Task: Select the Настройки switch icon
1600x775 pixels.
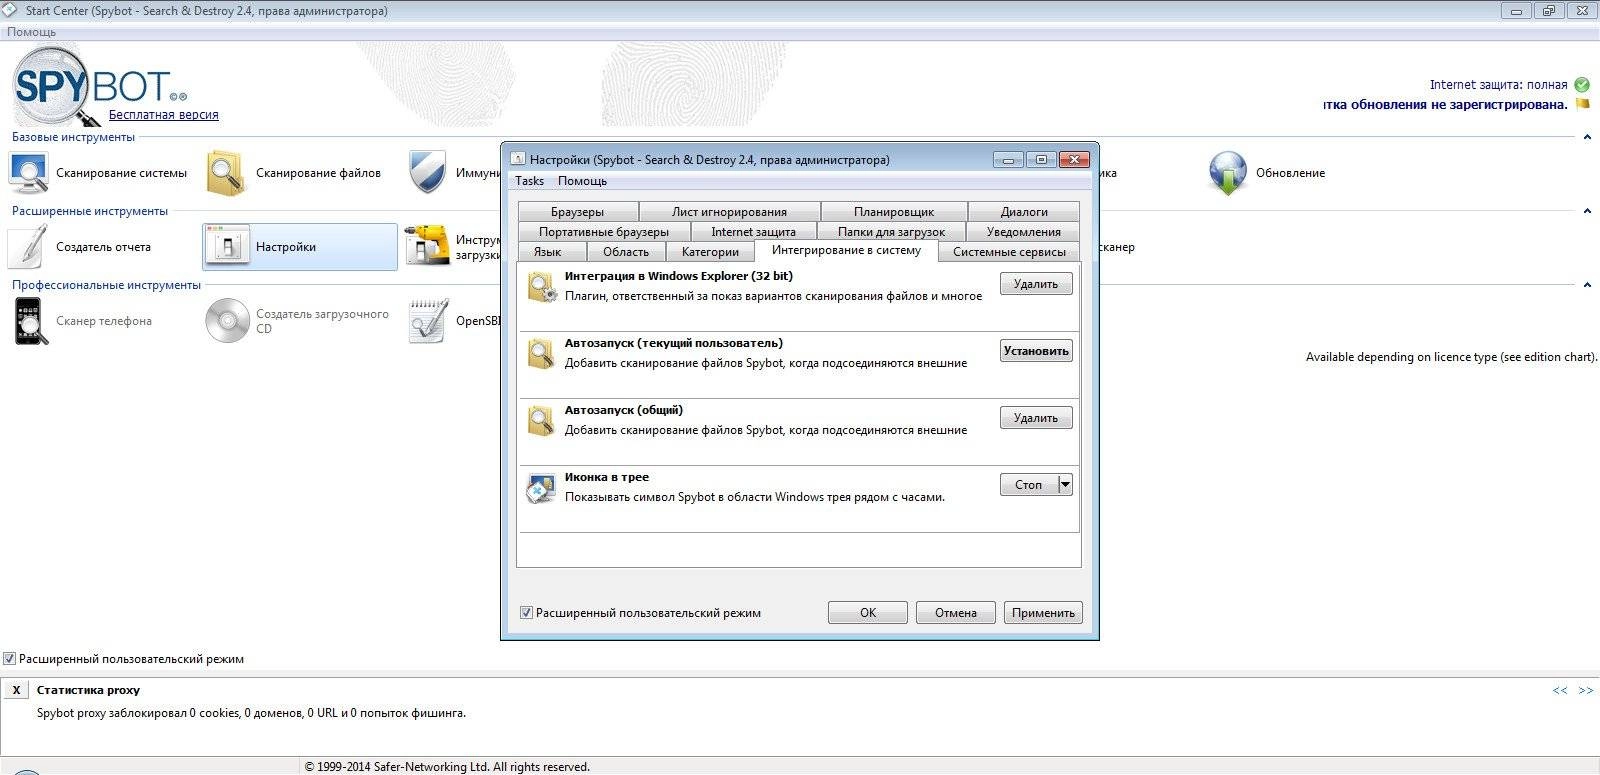Action: pyautogui.click(x=227, y=246)
